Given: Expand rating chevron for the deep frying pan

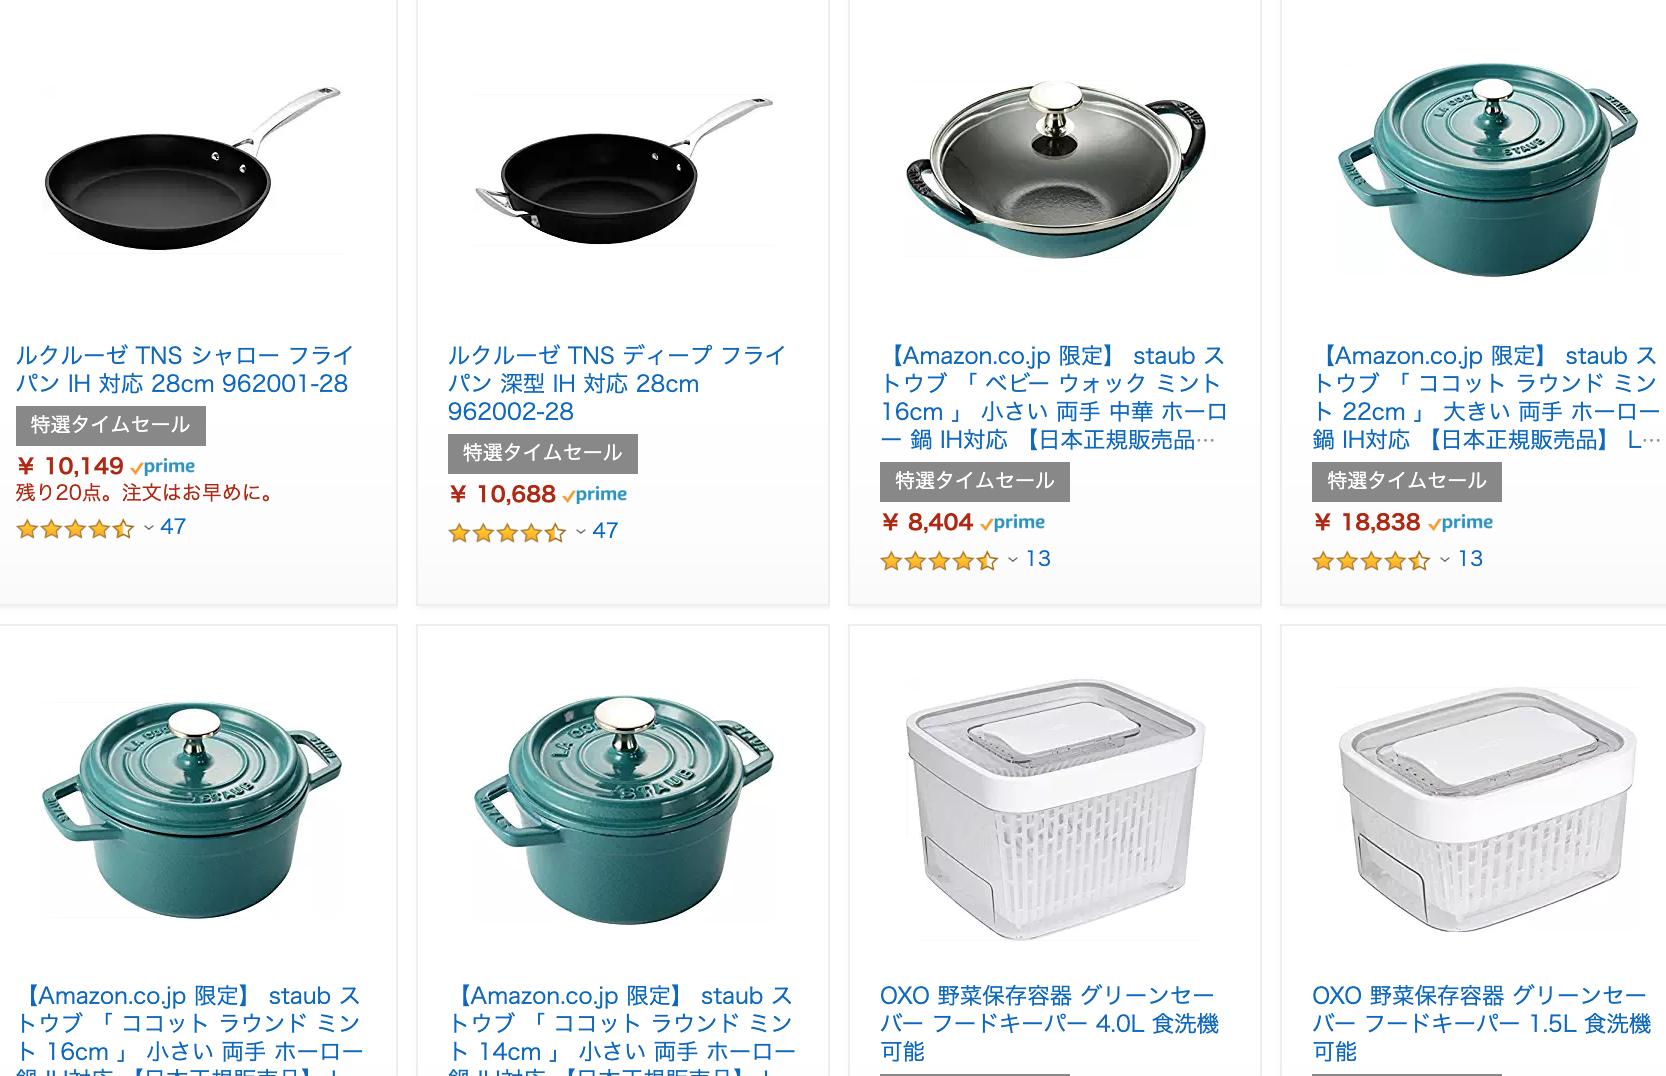Looking at the screenshot, I should pyautogui.click(x=581, y=532).
